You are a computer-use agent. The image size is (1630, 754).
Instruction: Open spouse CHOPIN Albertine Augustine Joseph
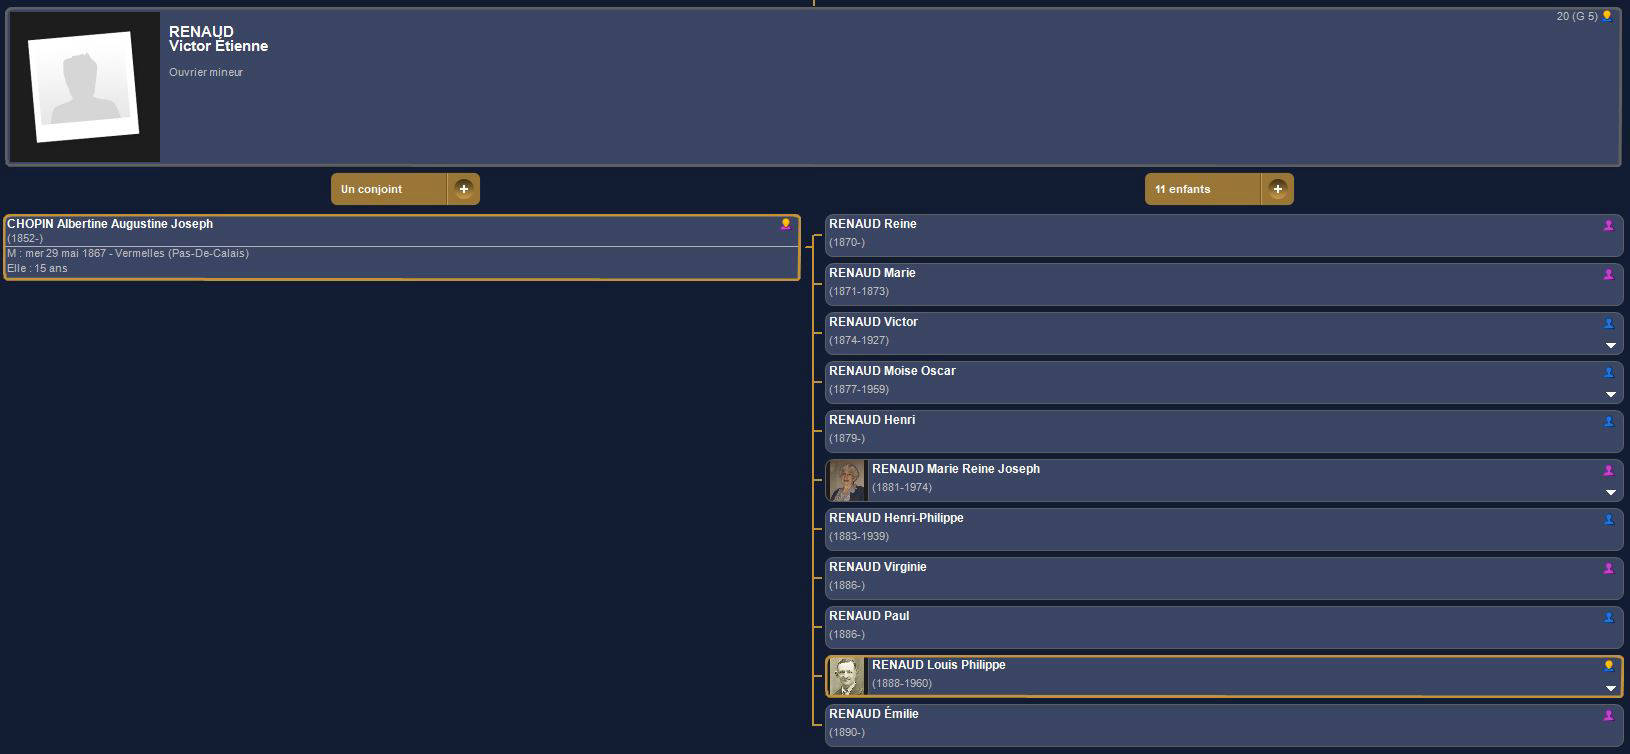pyautogui.click(x=110, y=224)
